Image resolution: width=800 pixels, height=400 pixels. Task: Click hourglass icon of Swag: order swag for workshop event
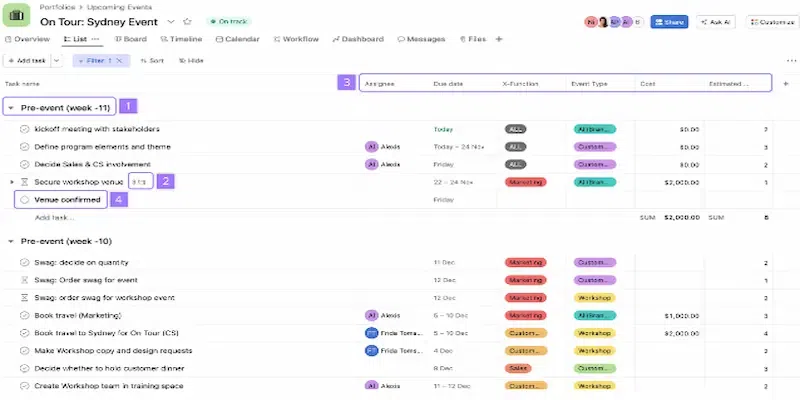coord(24,297)
